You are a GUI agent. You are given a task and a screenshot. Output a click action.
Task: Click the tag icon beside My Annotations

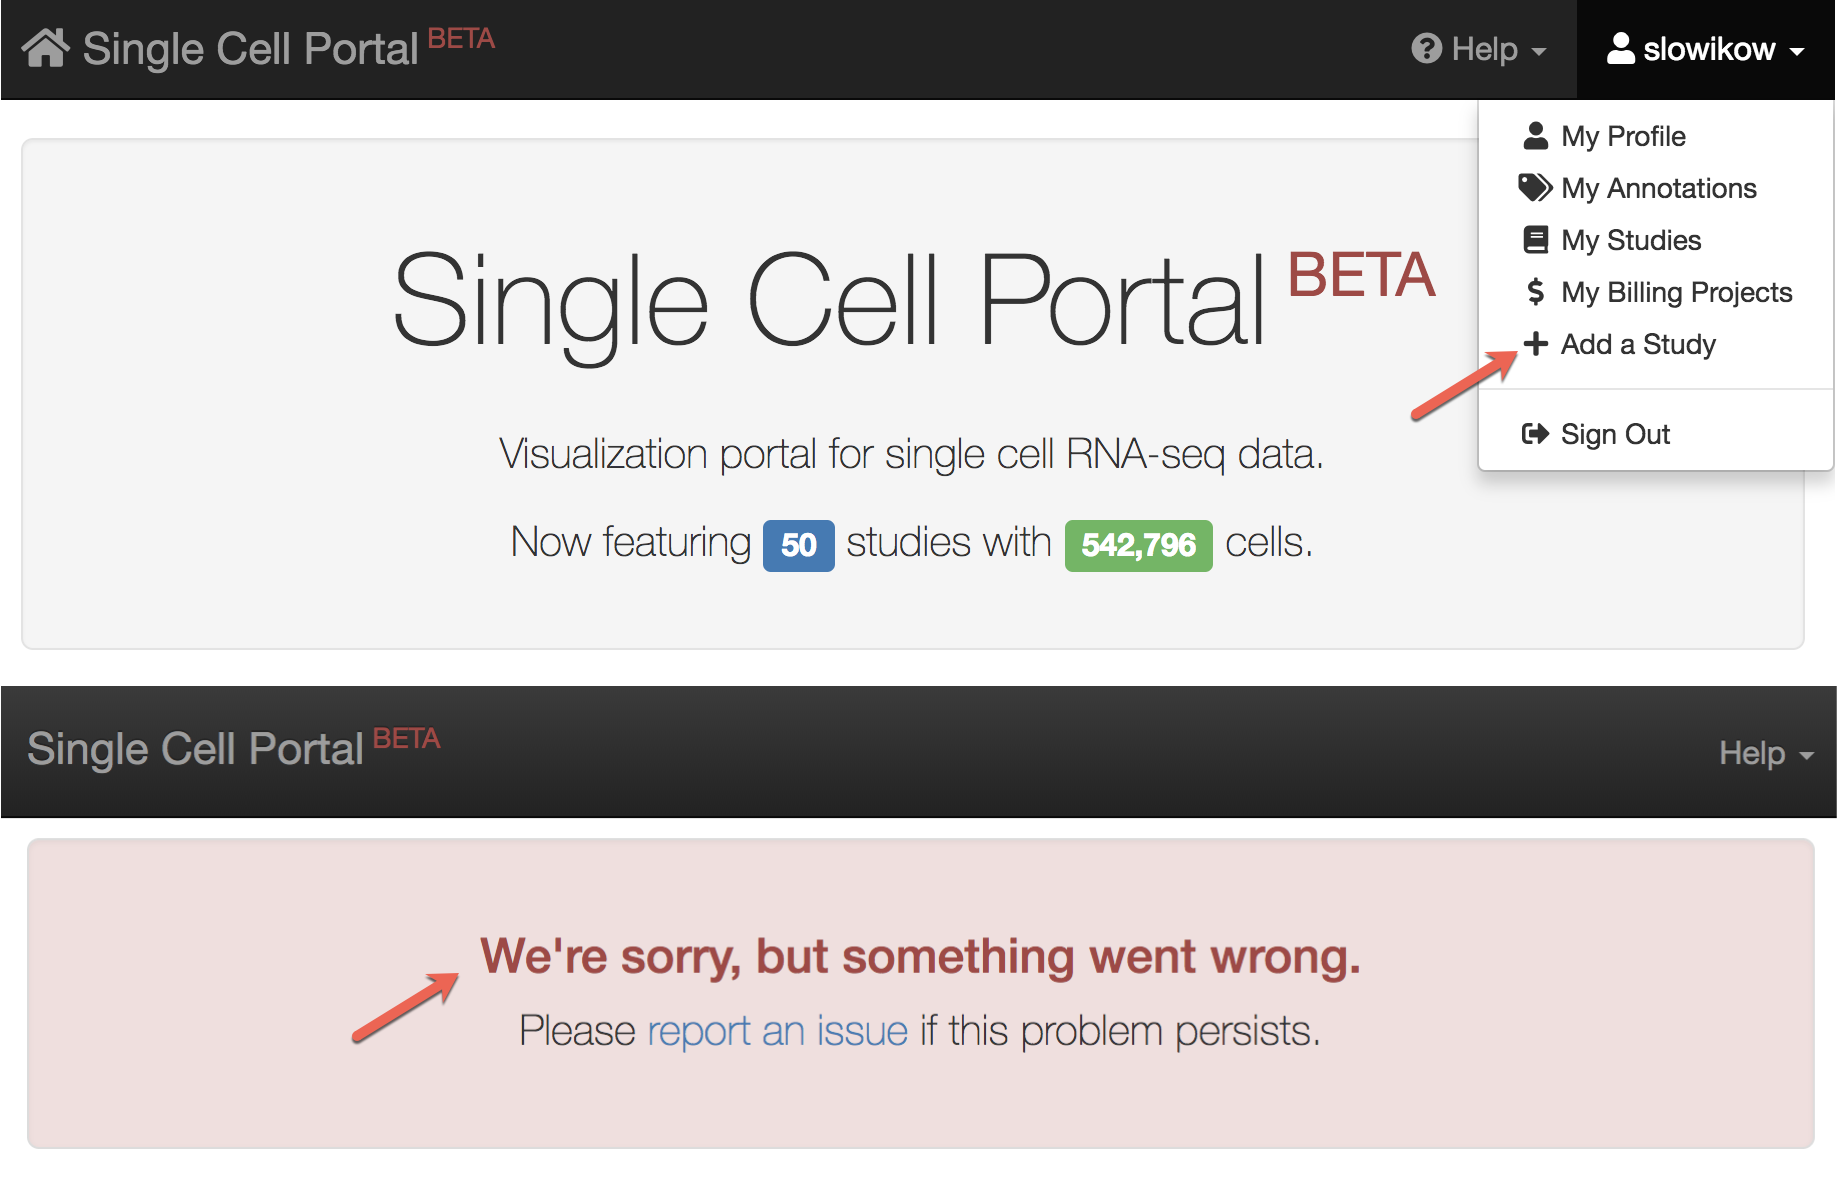point(1533,187)
